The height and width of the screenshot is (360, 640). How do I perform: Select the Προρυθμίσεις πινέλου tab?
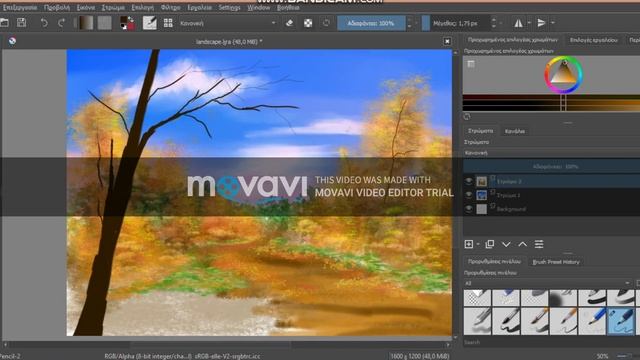pyautogui.click(x=494, y=262)
